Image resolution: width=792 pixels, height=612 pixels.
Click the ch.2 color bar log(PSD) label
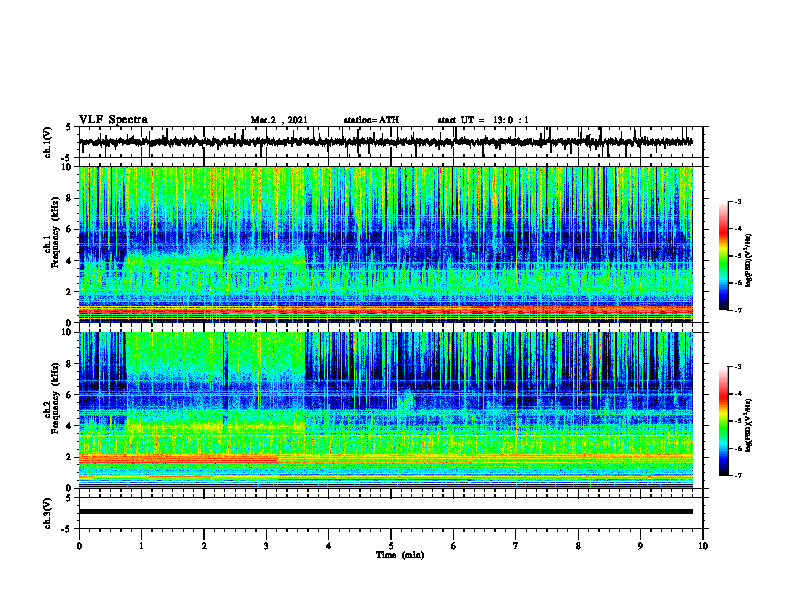(749, 425)
